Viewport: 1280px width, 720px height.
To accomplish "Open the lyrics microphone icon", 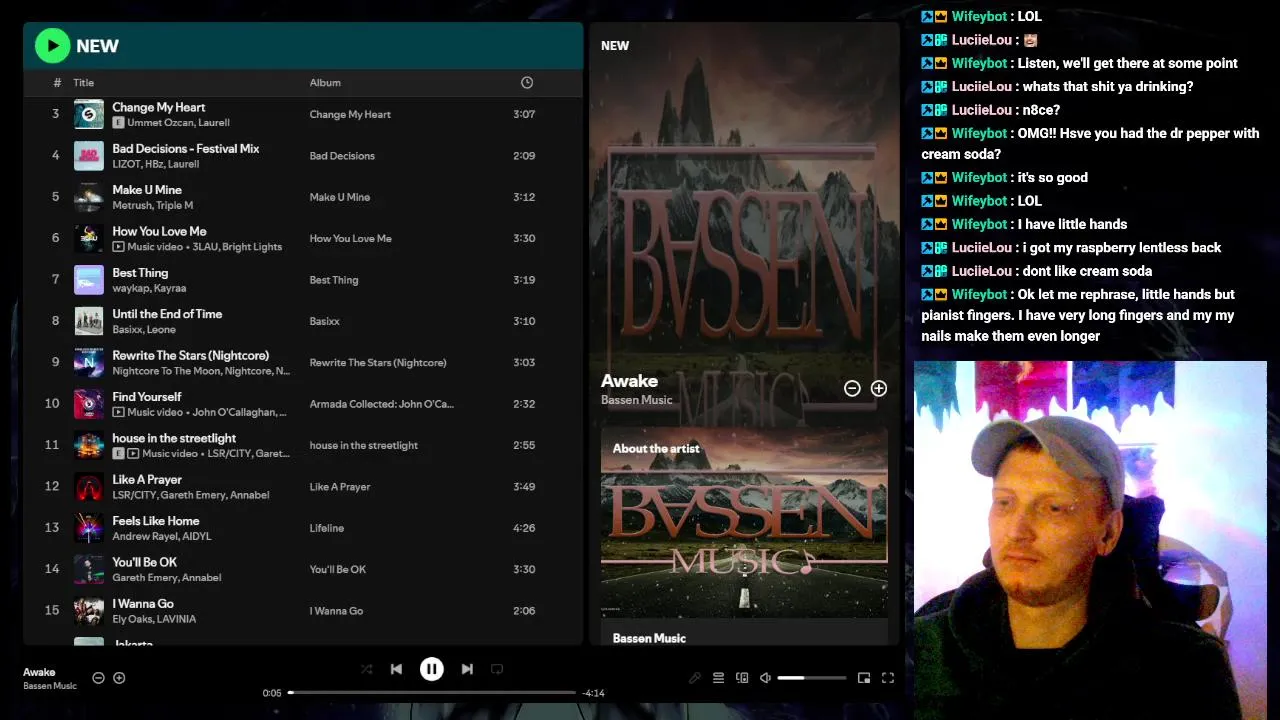I will [x=695, y=678].
